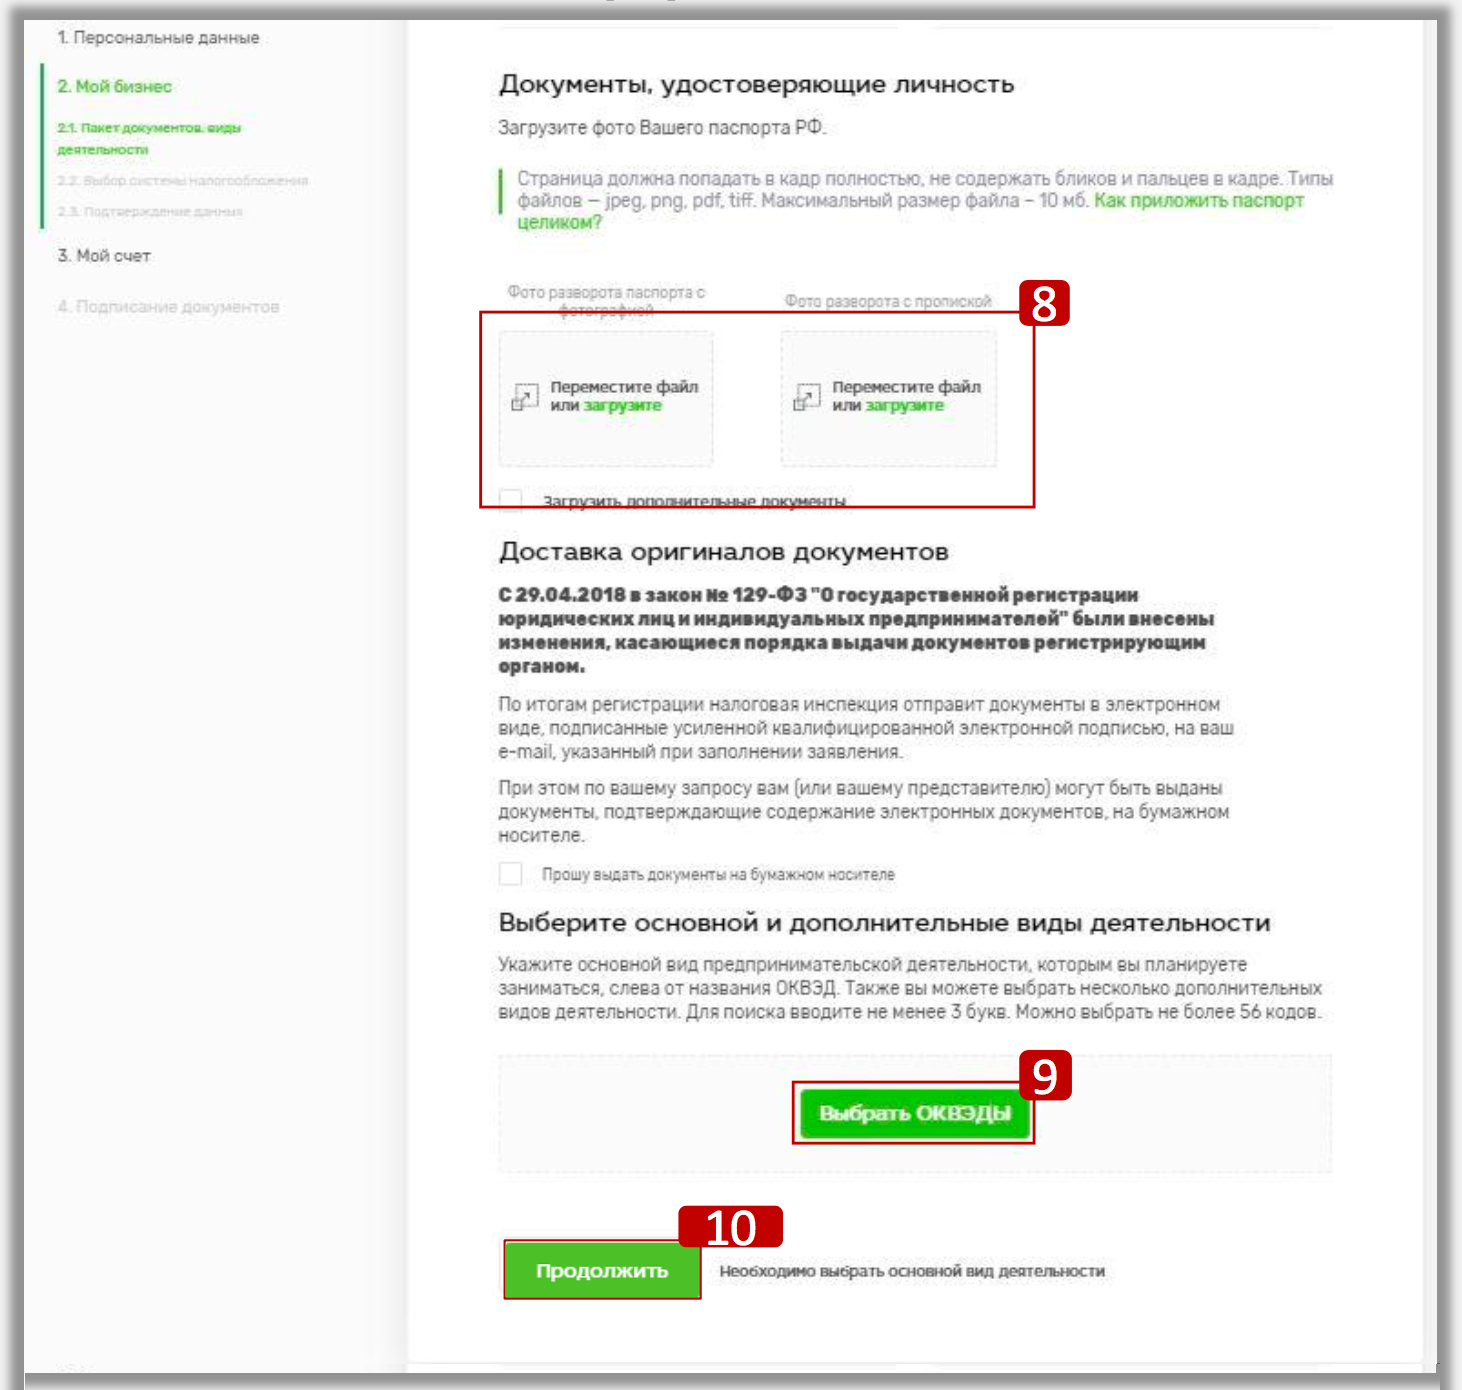The width and height of the screenshot is (1462, 1390).
Task: Tick 'Загрузить дополнительные документы' checkbox
Action: [510, 500]
